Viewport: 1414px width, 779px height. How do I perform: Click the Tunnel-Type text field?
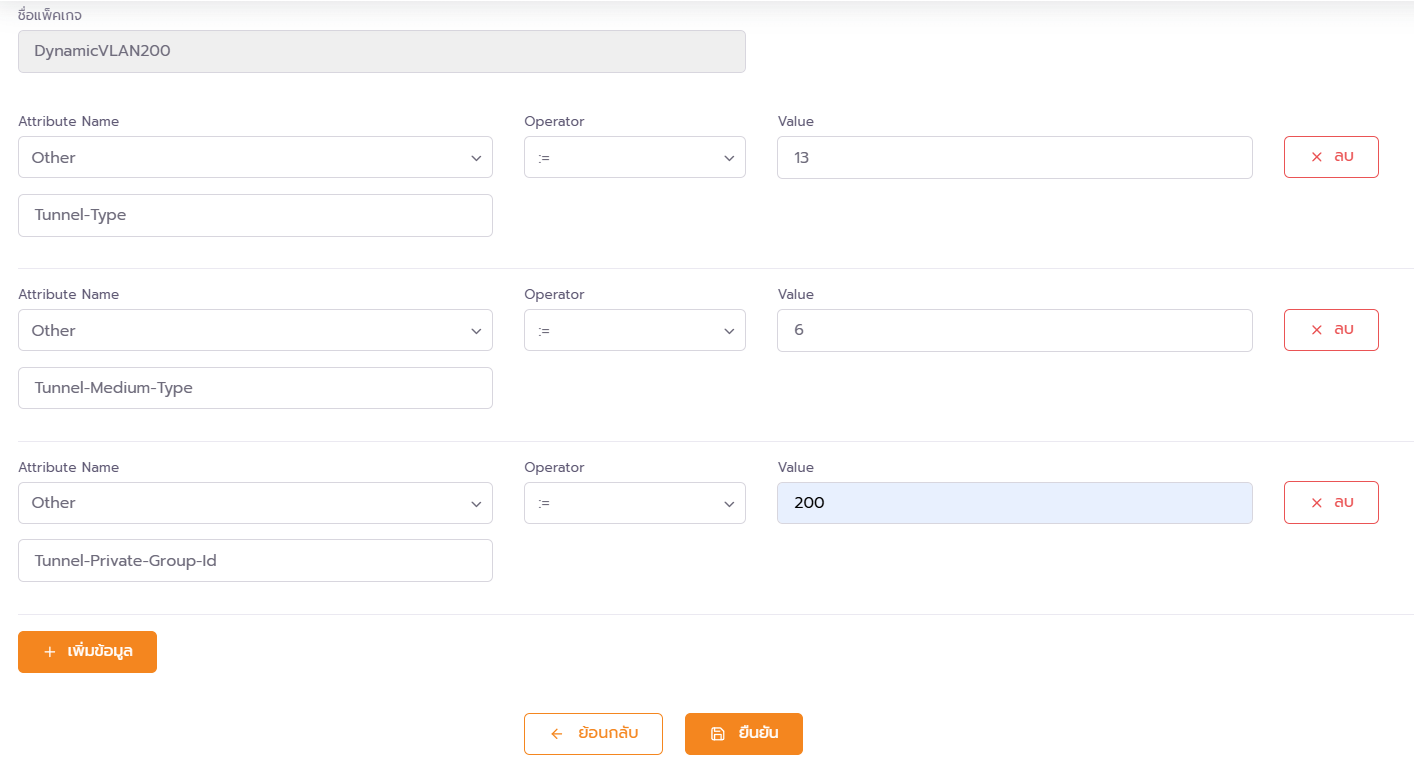[255, 215]
